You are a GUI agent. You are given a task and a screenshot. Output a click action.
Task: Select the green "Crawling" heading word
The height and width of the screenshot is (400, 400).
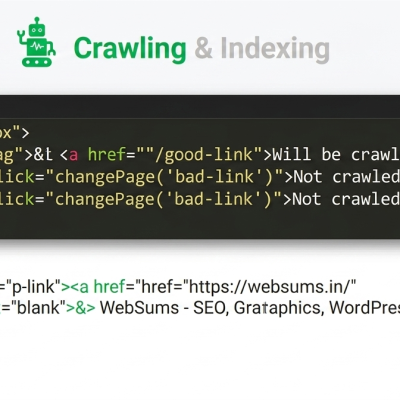pyautogui.click(x=130, y=49)
